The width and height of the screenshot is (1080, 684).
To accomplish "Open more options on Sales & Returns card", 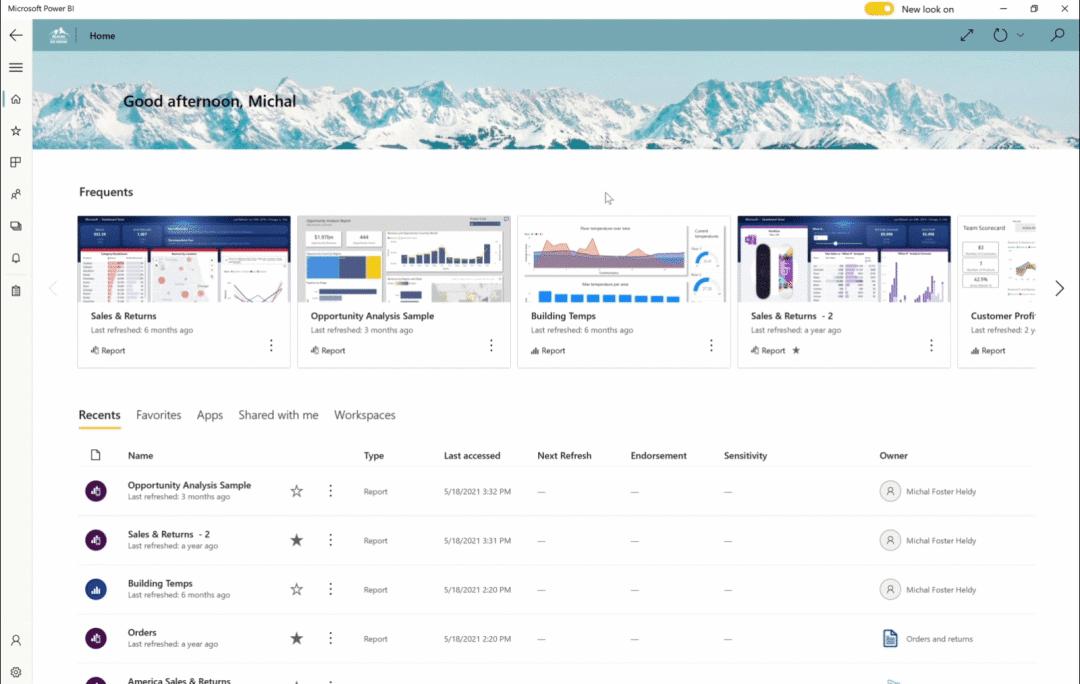I will click(x=271, y=345).
